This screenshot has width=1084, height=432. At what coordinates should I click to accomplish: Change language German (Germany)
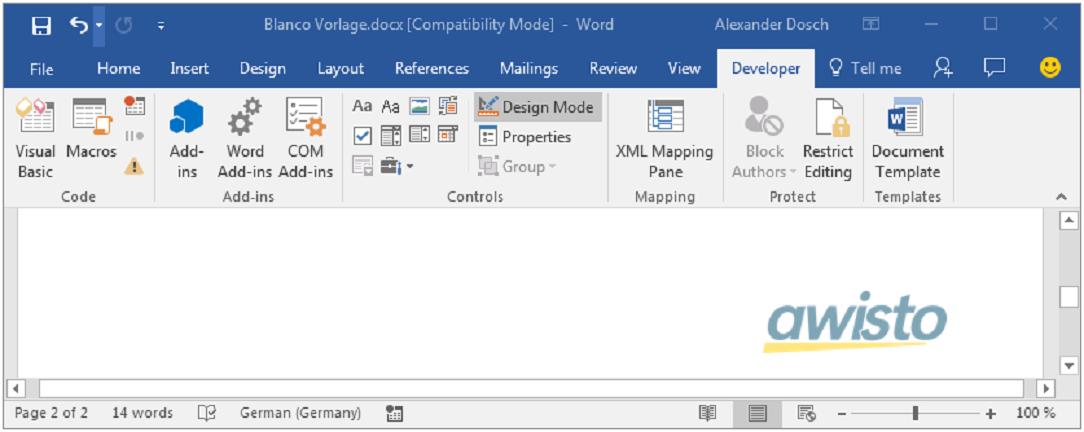click(x=300, y=413)
